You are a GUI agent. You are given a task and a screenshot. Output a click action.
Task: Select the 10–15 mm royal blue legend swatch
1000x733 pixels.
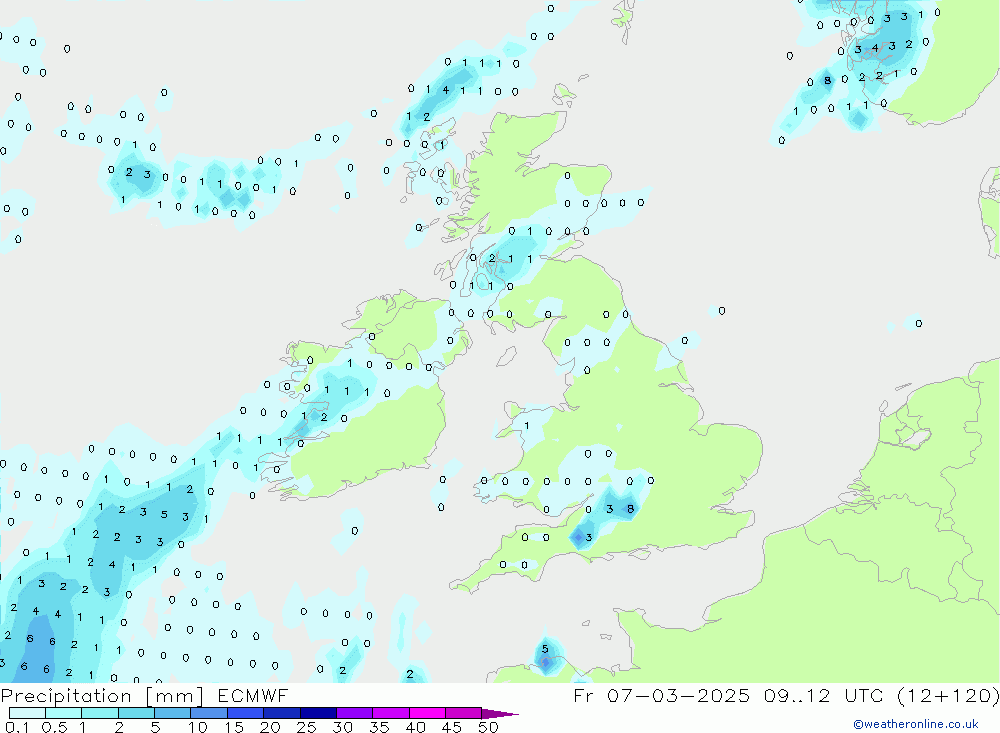pos(209,713)
